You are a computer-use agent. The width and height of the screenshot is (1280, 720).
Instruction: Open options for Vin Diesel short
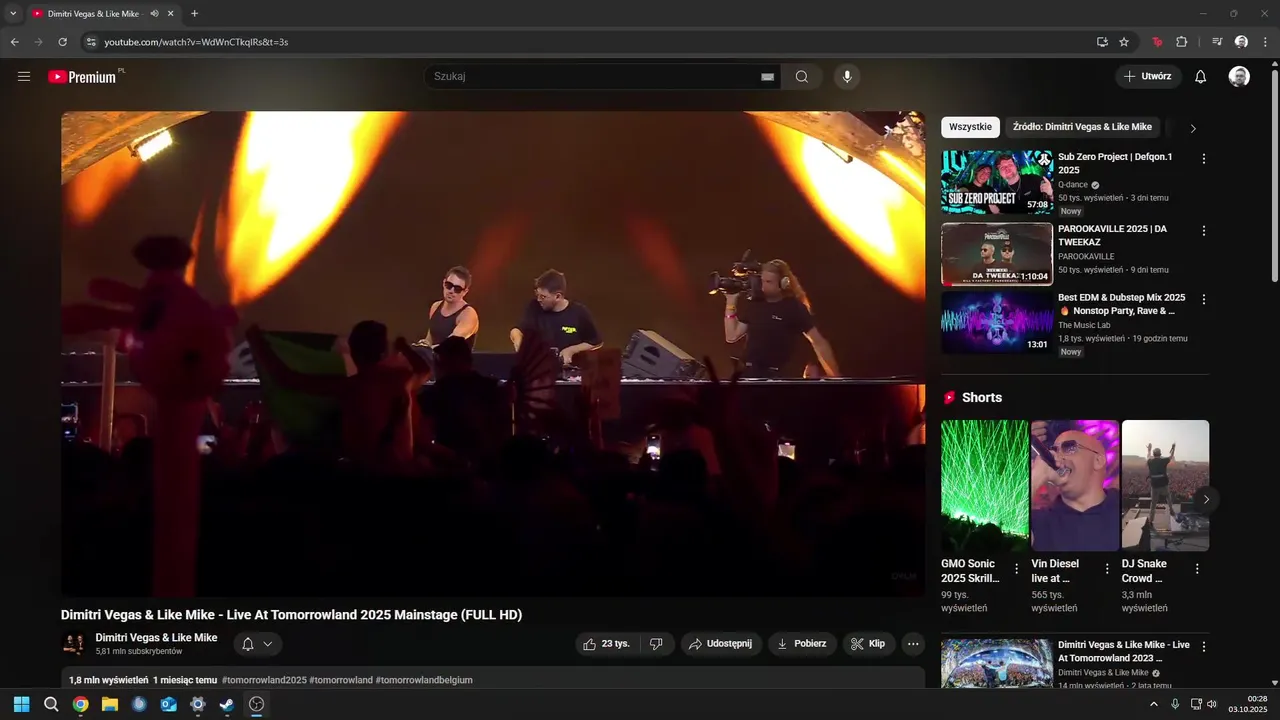1107,568
